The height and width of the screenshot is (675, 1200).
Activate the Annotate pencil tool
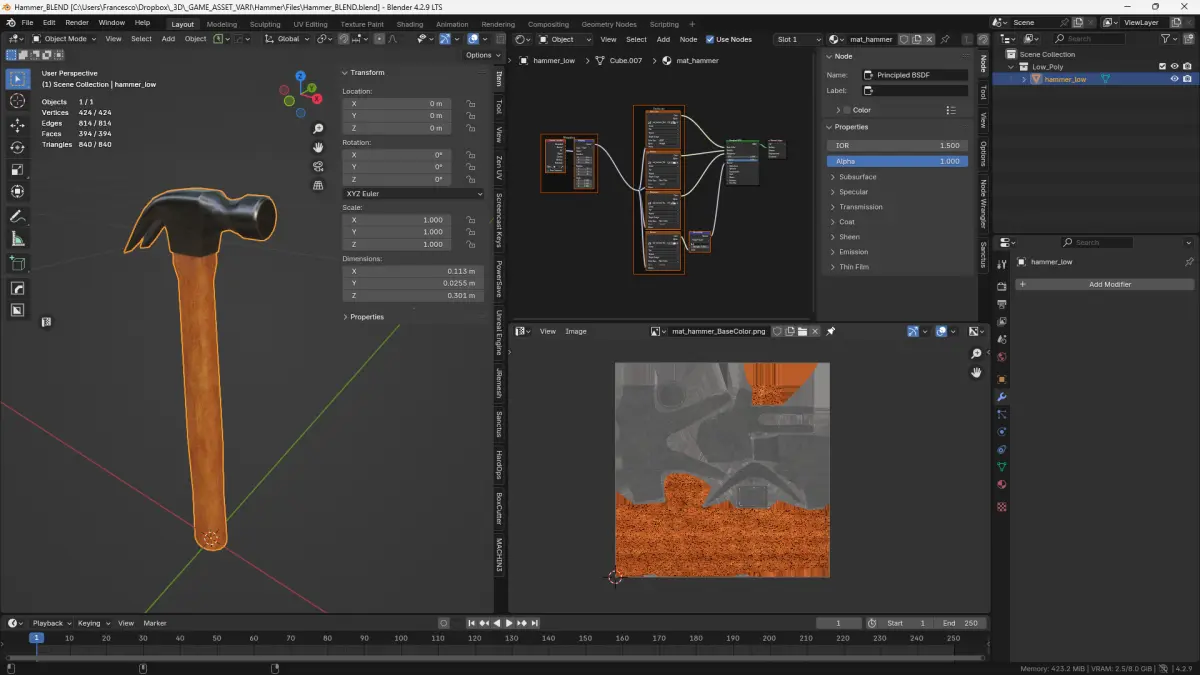(17, 216)
